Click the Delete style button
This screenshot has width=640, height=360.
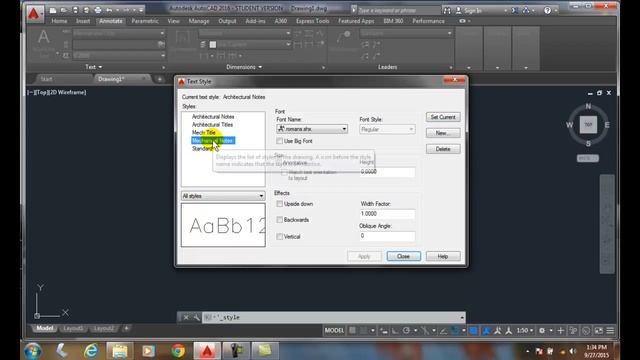tap(443, 149)
